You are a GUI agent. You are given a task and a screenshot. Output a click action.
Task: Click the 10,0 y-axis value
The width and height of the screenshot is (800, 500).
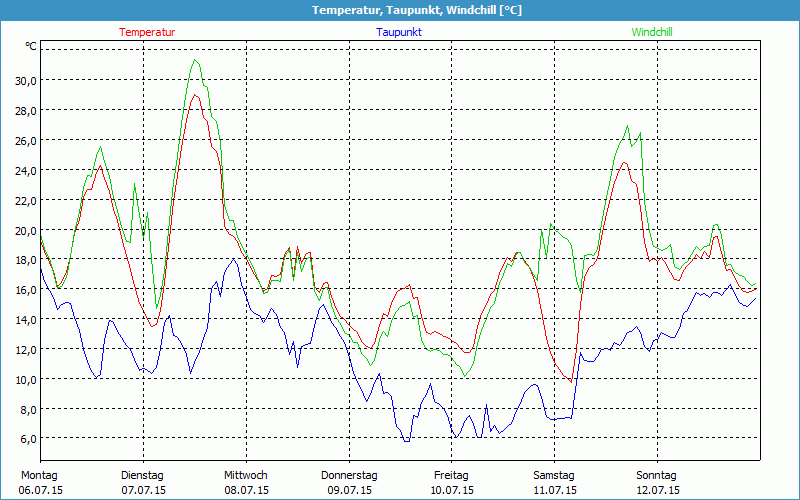[x=24, y=380]
